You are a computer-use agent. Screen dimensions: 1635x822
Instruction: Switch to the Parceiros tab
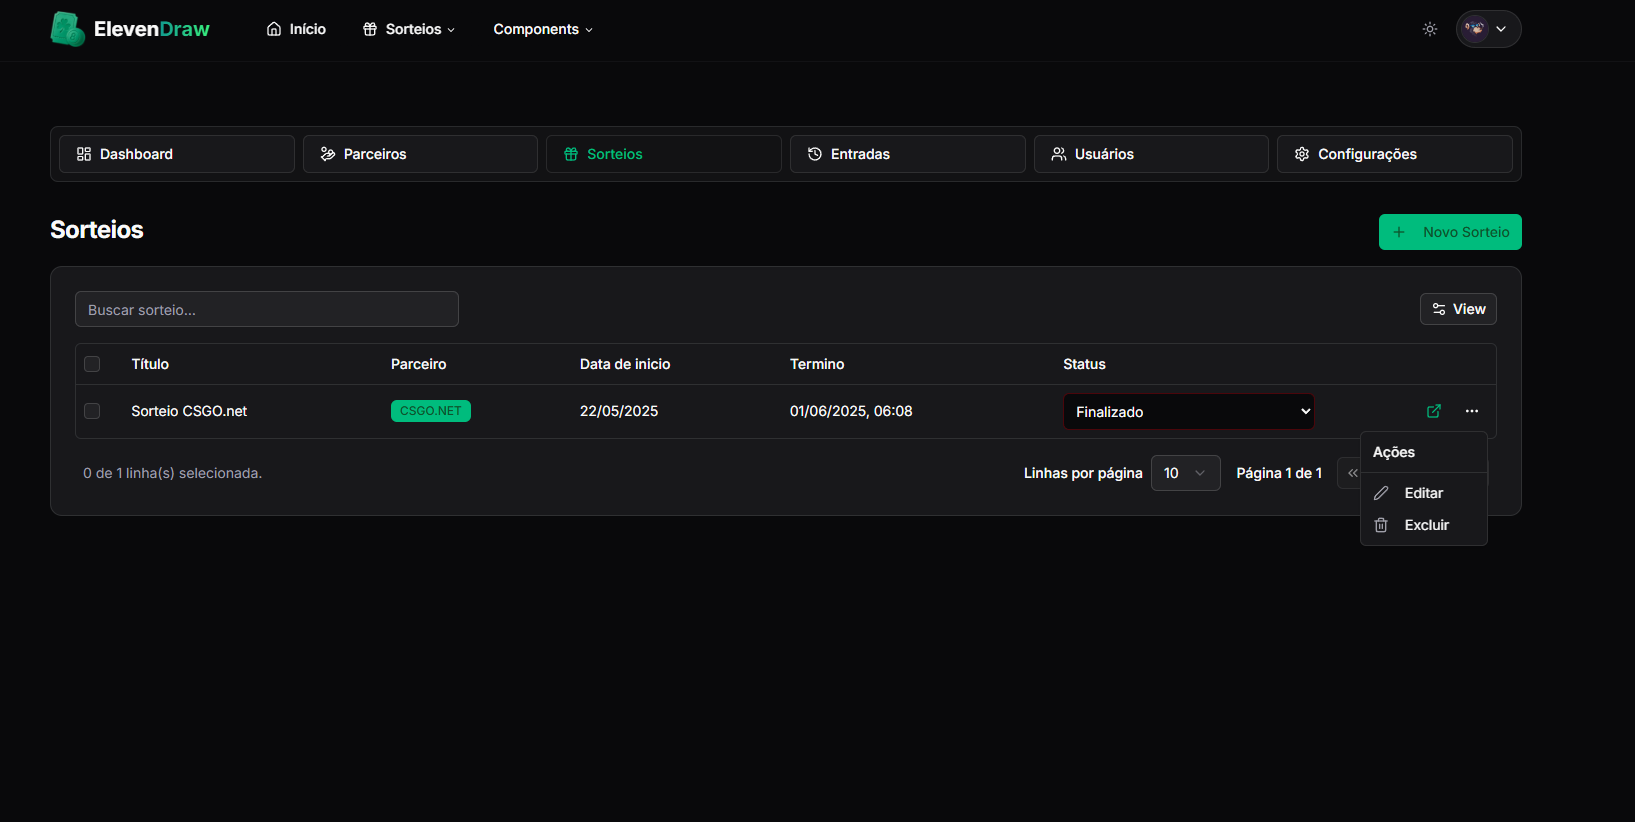pyautogui.click(x=420, y=154)
